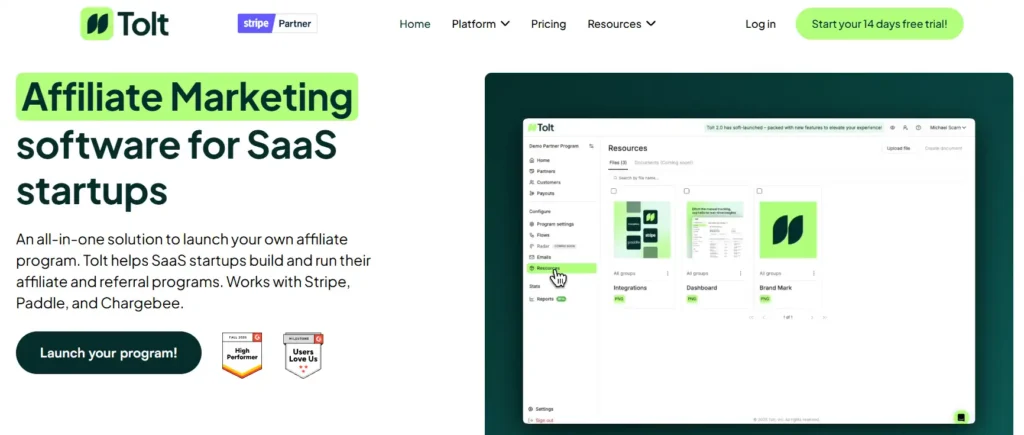Open the Stripe Partner badge
Image resolution: width=1024 pixels, height=435 pixels.
tap(277, 24)
